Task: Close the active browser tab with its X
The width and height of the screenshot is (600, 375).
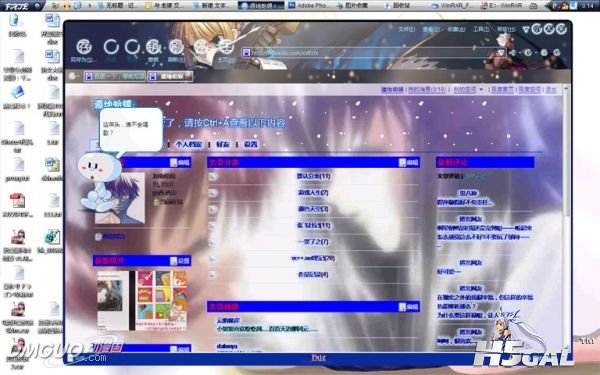Action: tap(188, 76)
